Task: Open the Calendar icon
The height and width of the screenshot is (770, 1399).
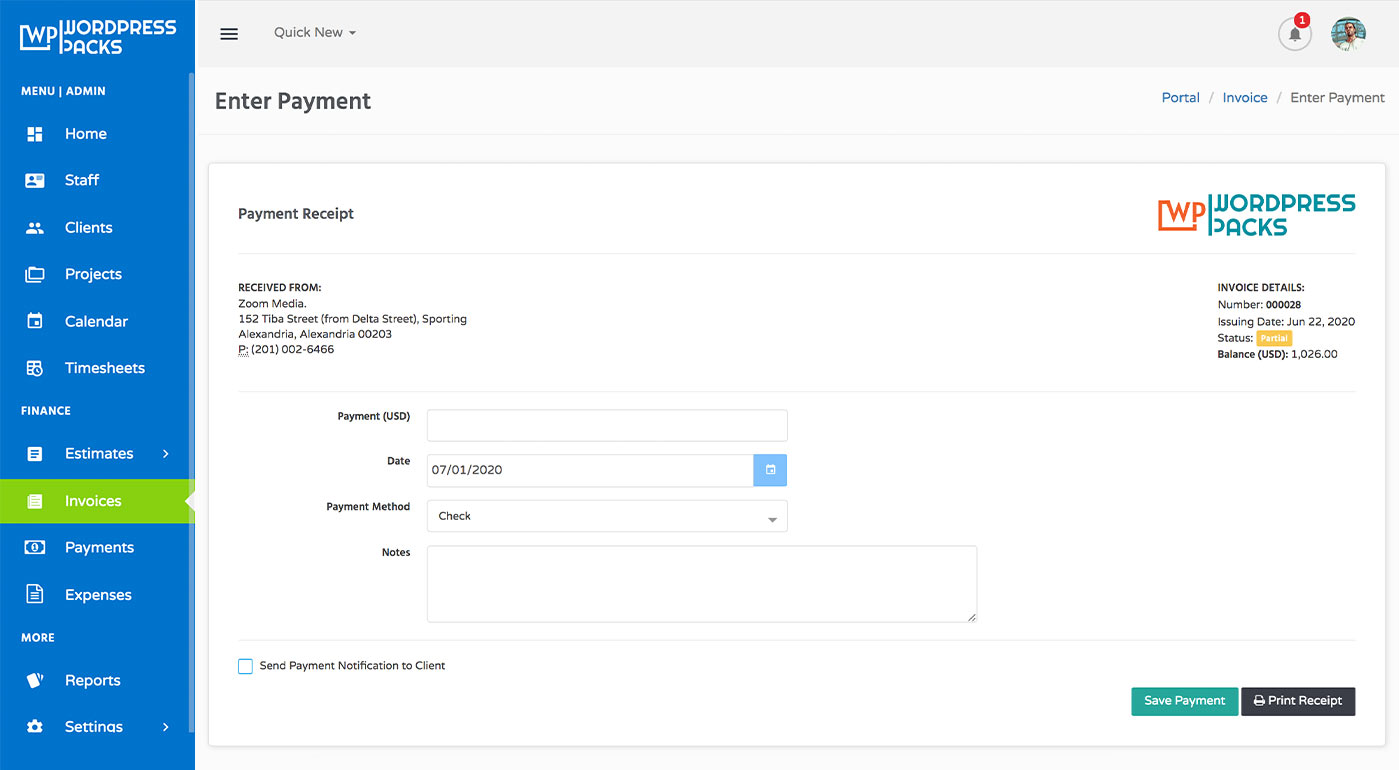Action: point(35,321)
